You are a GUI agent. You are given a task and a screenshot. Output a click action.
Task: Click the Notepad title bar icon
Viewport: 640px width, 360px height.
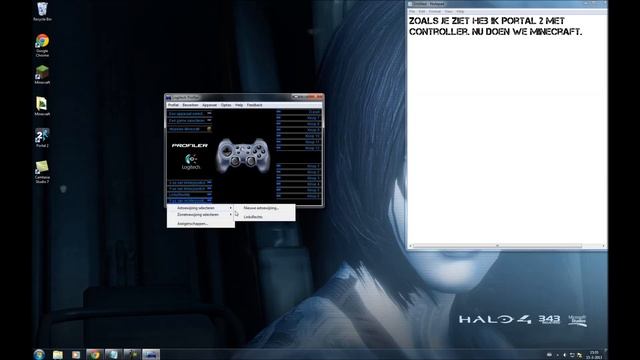pos(410,4)
